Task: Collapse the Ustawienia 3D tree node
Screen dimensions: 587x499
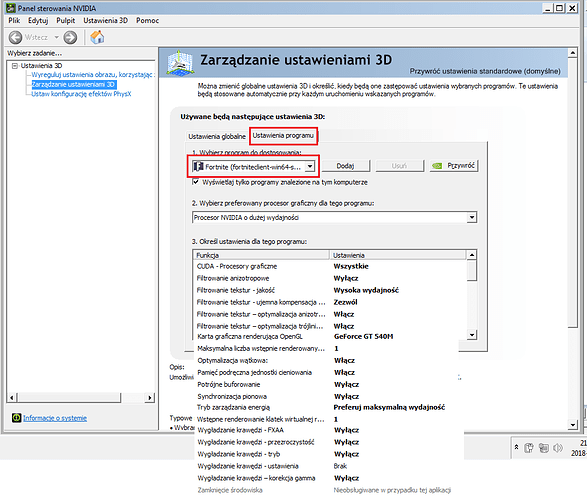Action: (15, 66)
